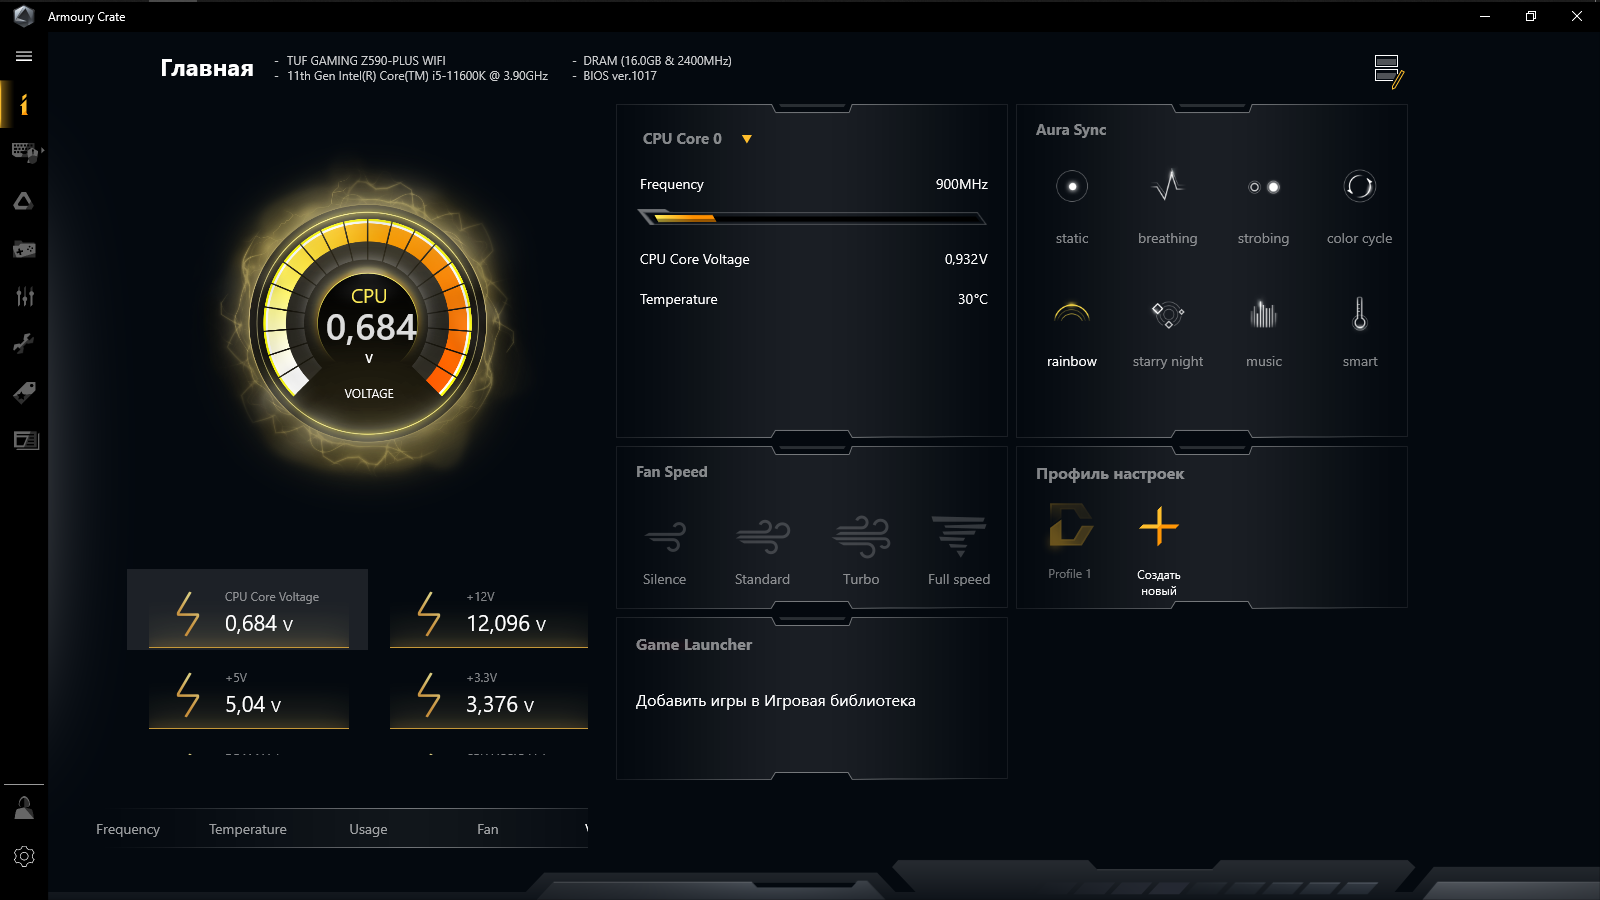Click the CPU frequency bar
The width and height of the screenshot is (1600, 900).
(x=812, y=217)
